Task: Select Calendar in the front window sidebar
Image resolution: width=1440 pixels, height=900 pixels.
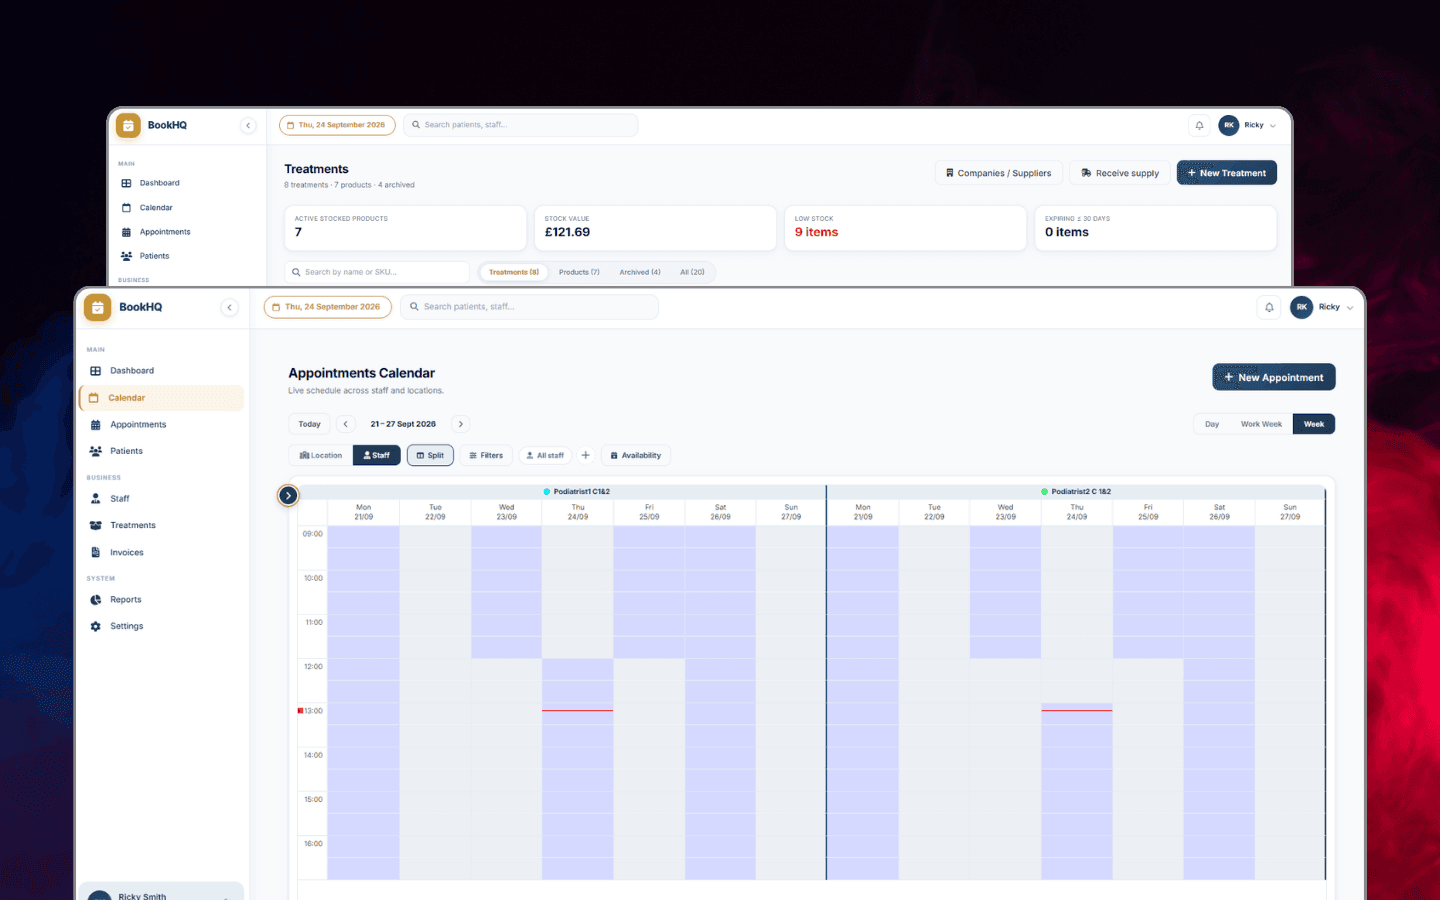Action: coord(161,398)
